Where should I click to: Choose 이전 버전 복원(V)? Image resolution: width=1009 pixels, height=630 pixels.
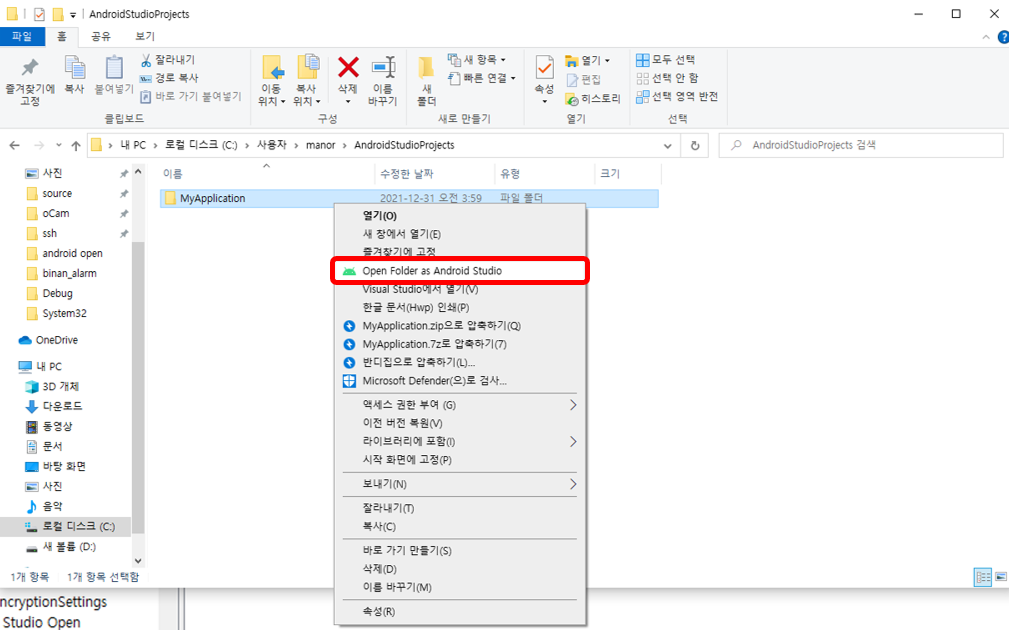(x=459, y=423)
